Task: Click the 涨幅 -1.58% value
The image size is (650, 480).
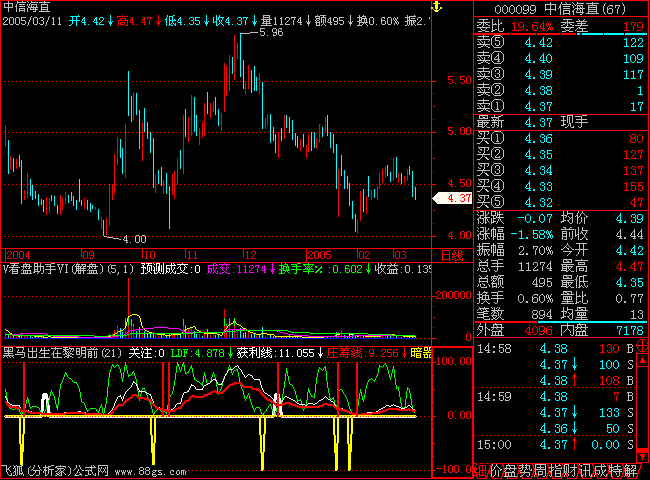Action: point(532,235)
